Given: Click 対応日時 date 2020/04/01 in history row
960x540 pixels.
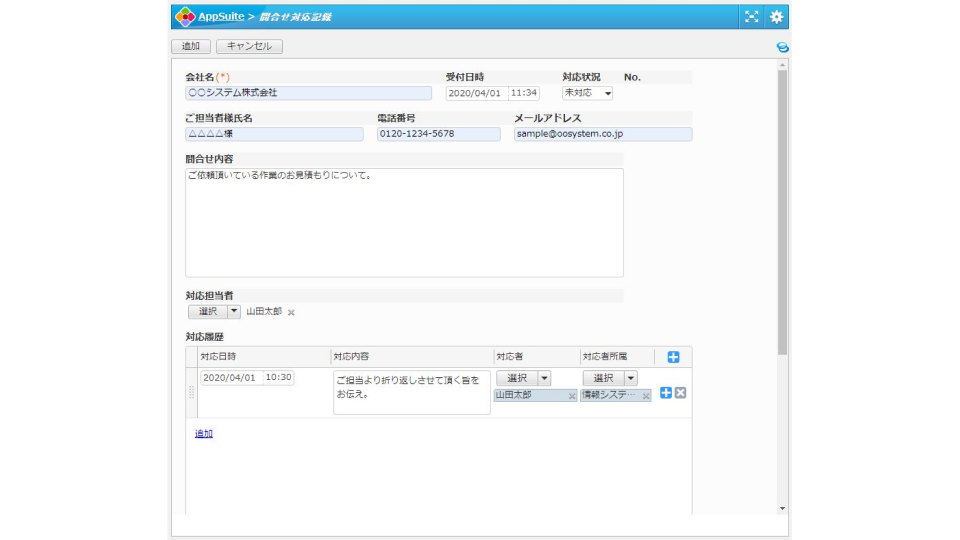Looking at the screenshot, I should [231, 378].
